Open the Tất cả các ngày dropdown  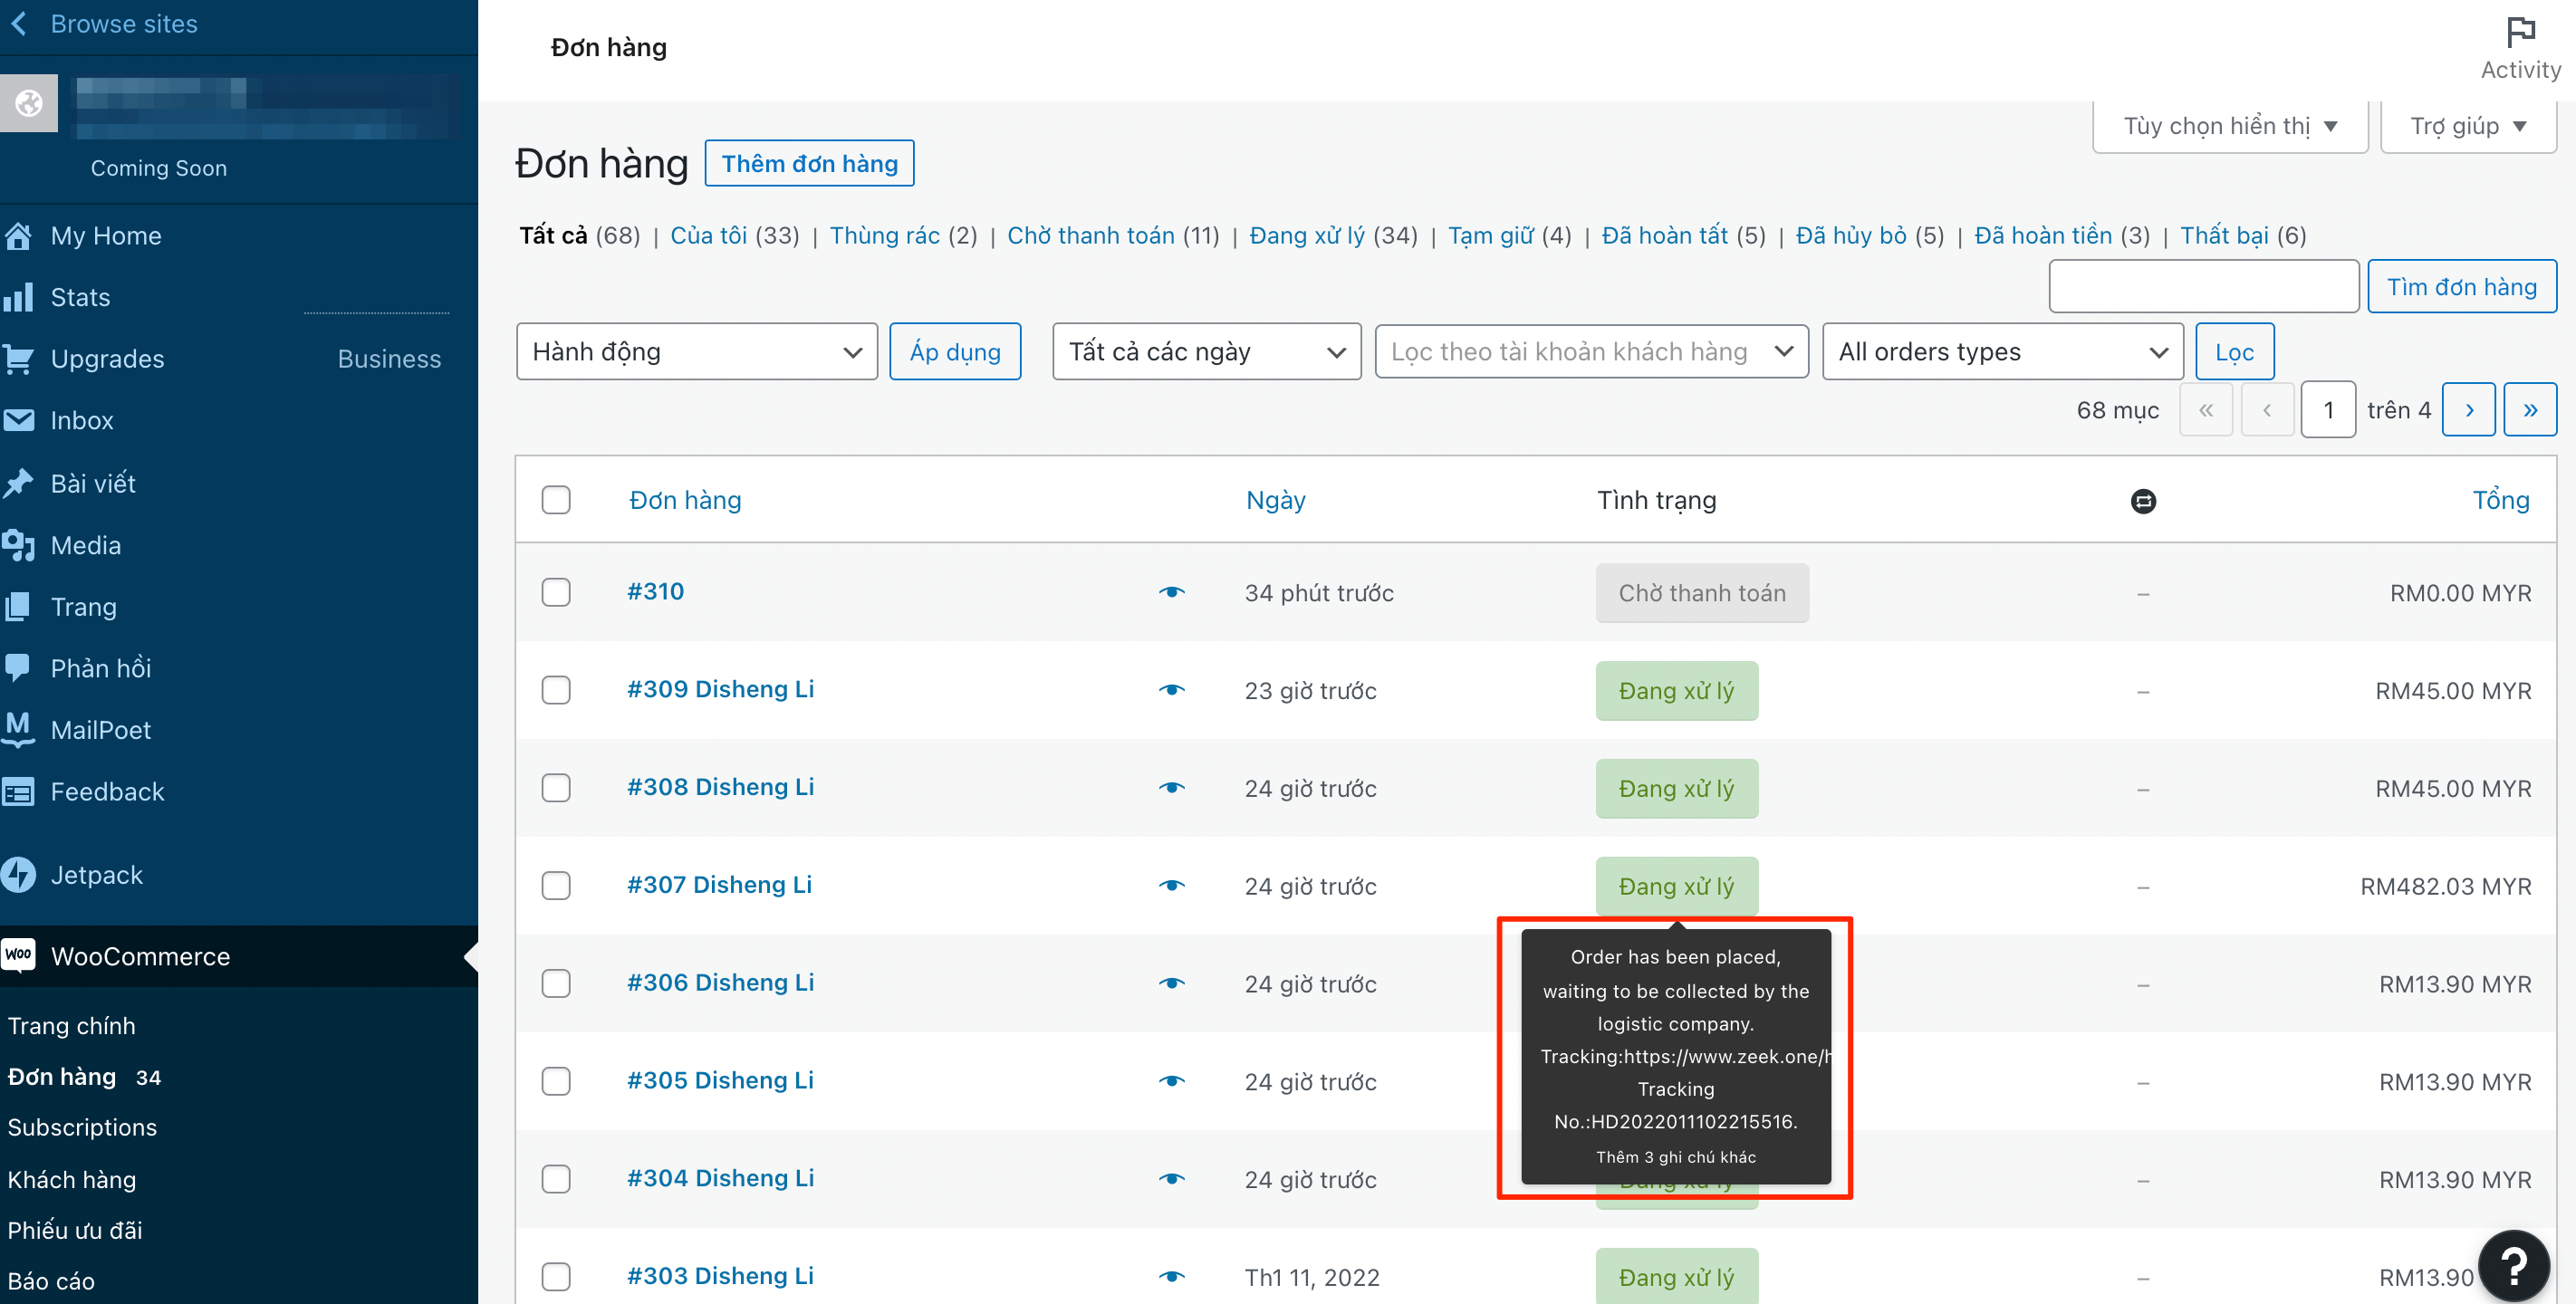[x=1207, y=352]
